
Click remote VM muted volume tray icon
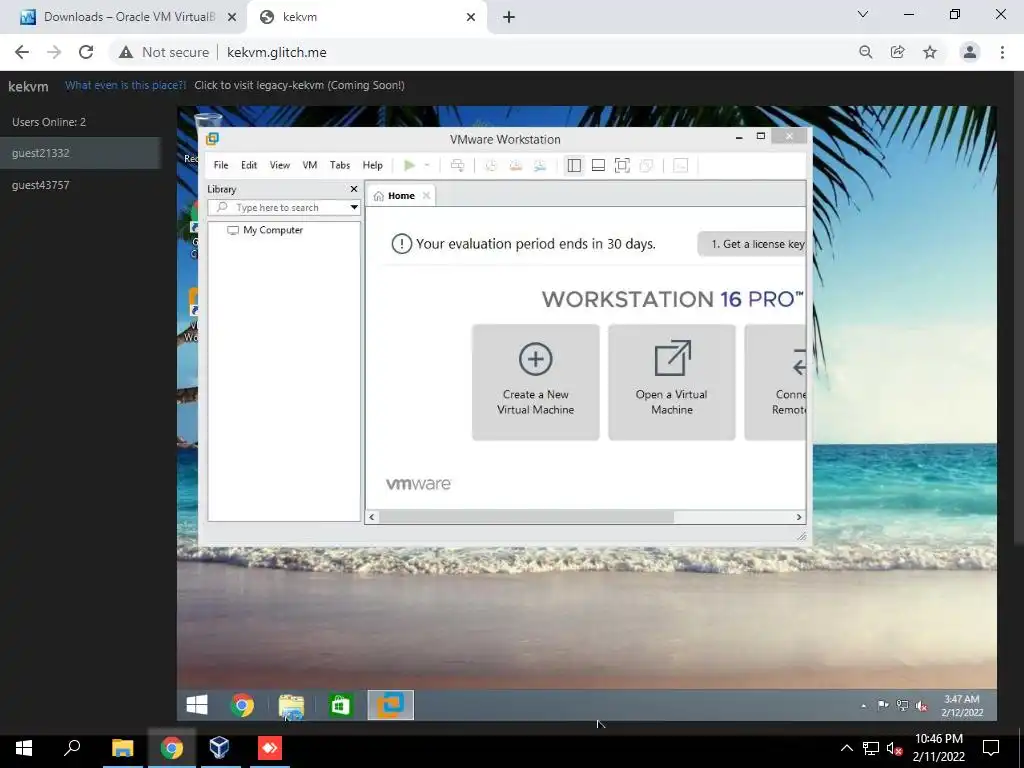(x=921, y=705)
